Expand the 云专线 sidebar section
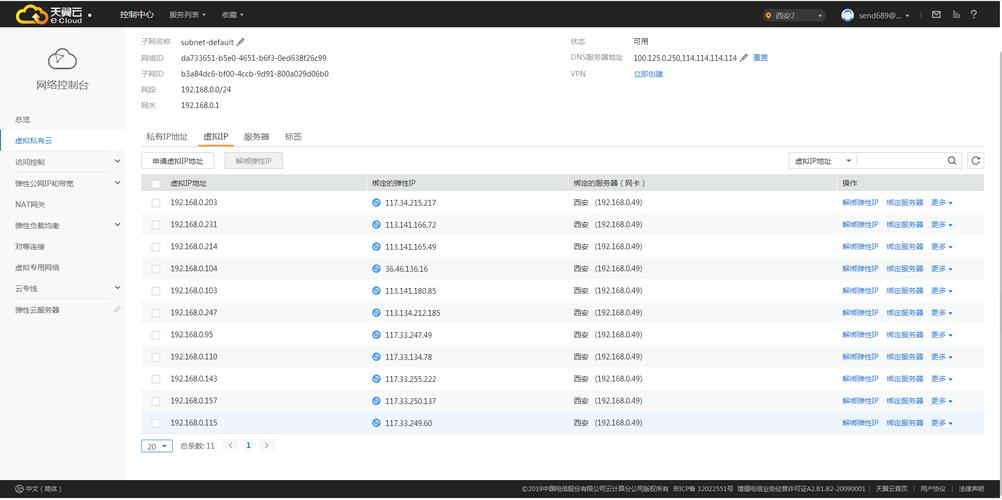 click(x=117, y=288)
